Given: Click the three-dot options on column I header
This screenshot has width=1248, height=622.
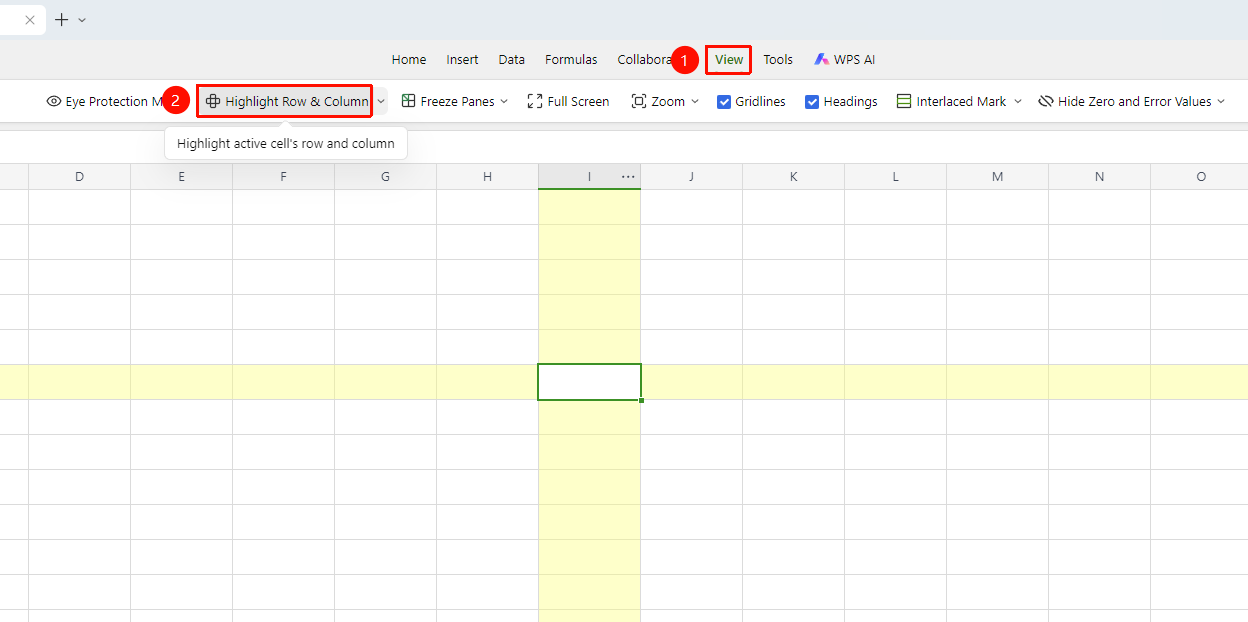Looking at the screenshot, I should [x=628, y=177].
